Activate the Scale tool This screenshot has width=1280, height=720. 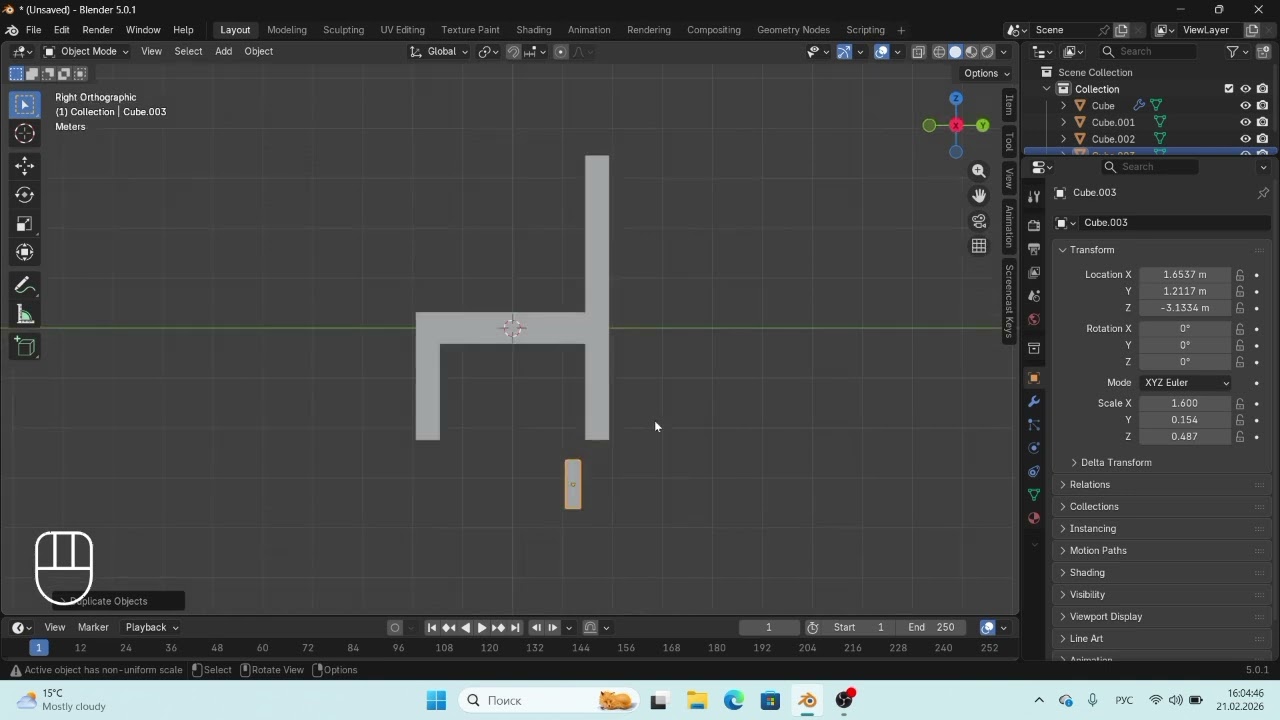click(x=25, y=224)
